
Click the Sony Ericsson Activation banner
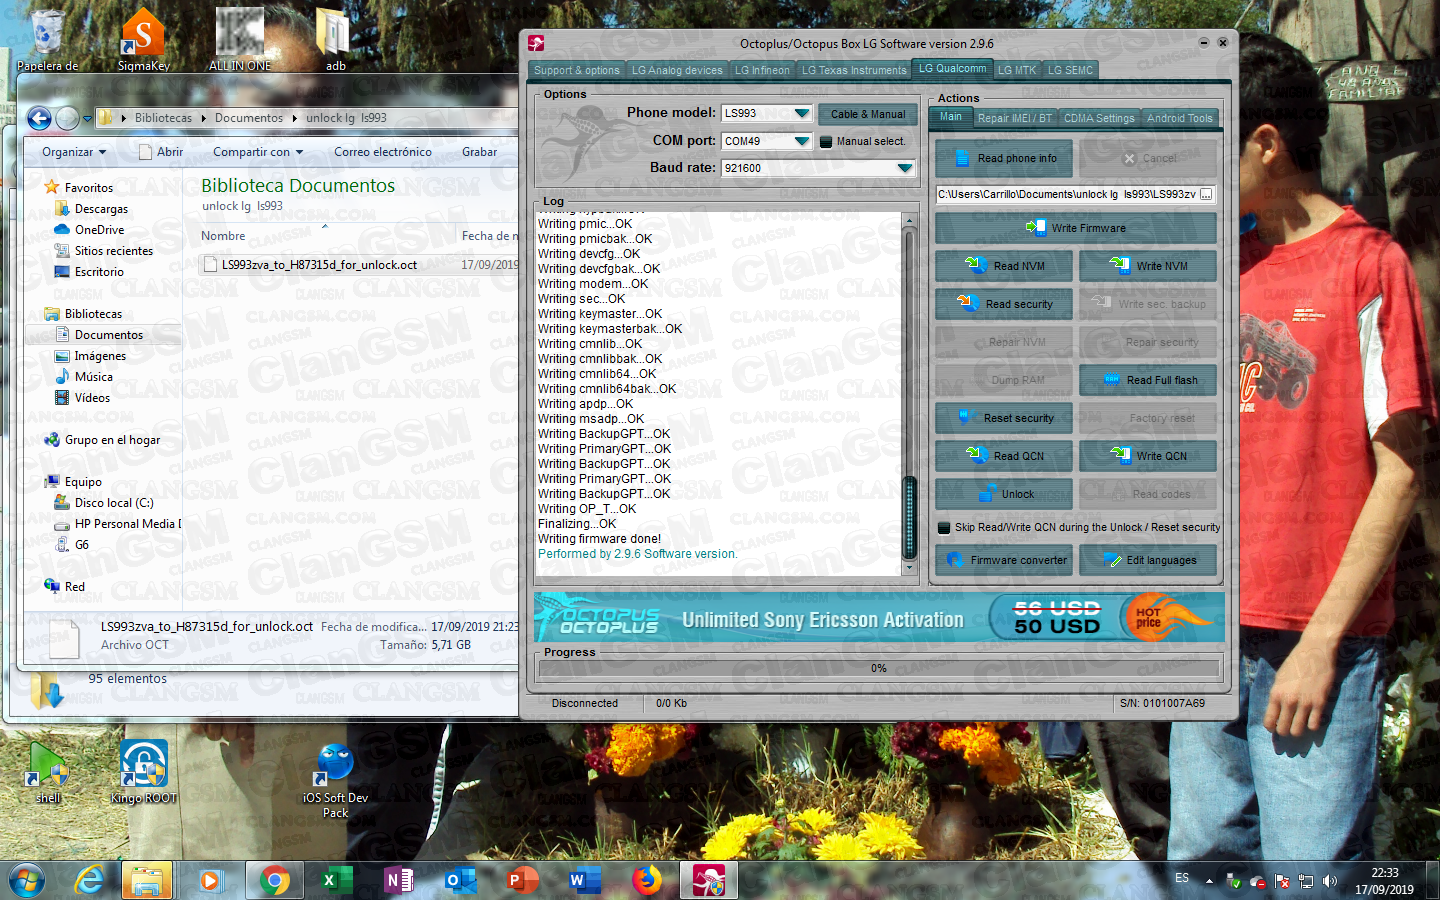879,617
